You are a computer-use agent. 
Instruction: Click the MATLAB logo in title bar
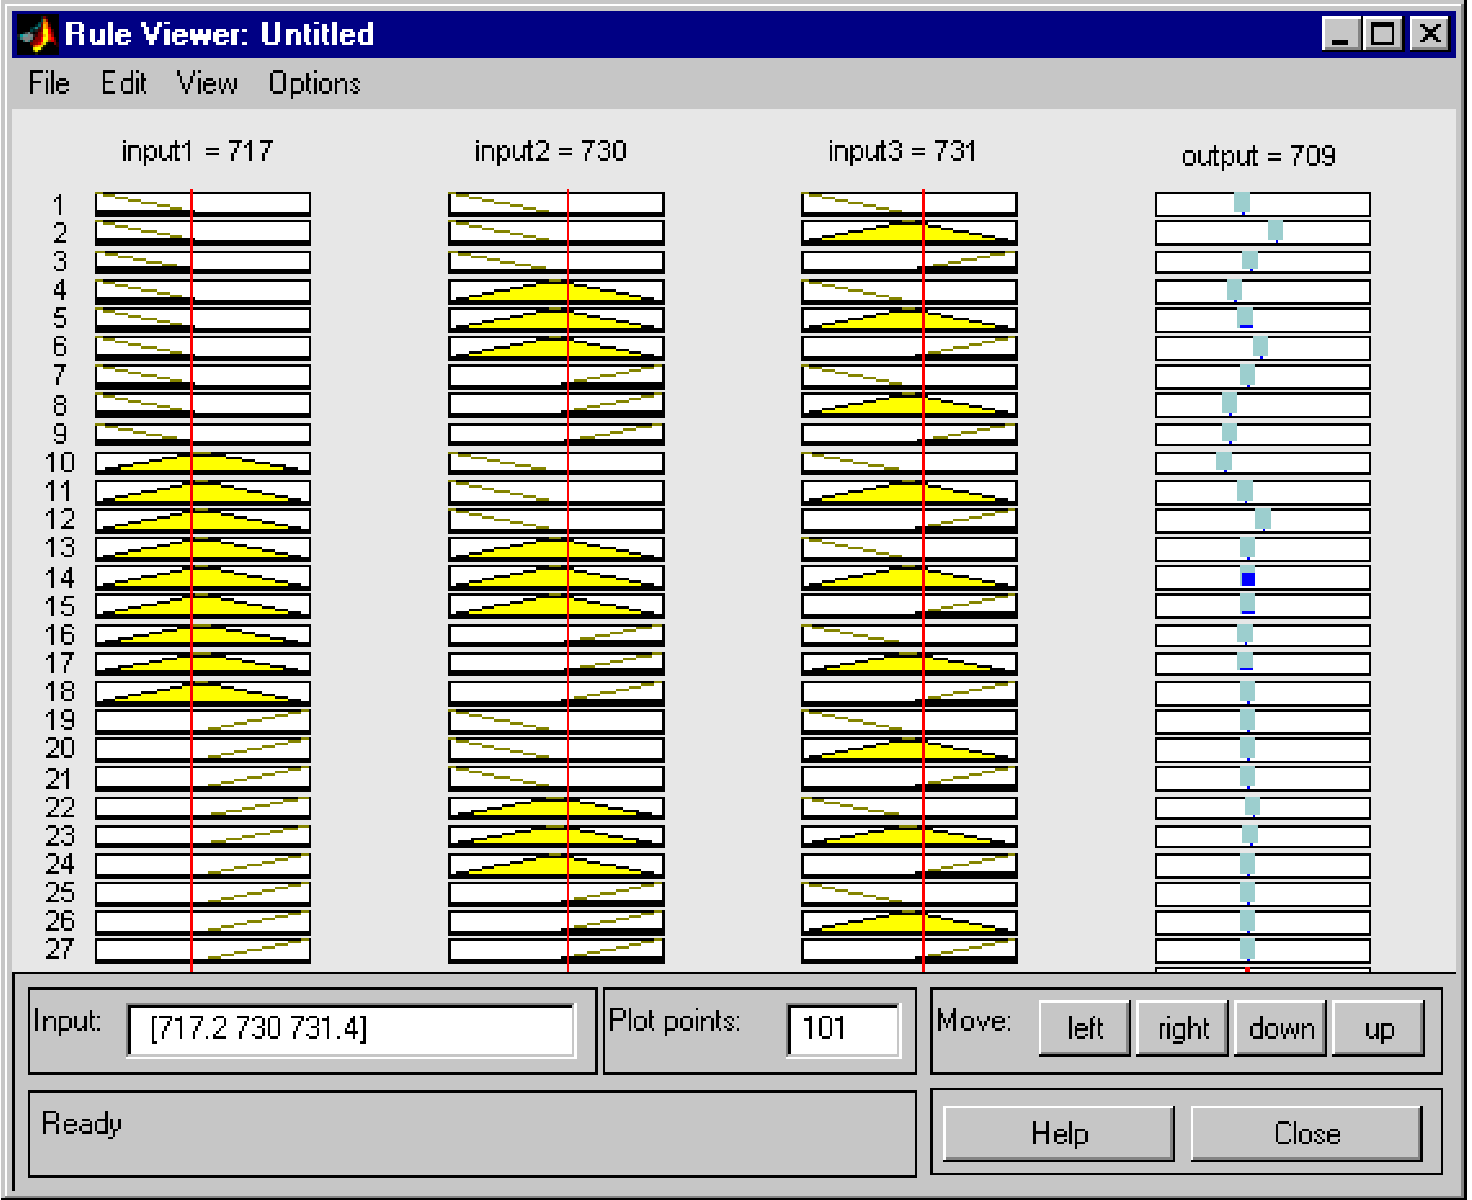point(37,35)
